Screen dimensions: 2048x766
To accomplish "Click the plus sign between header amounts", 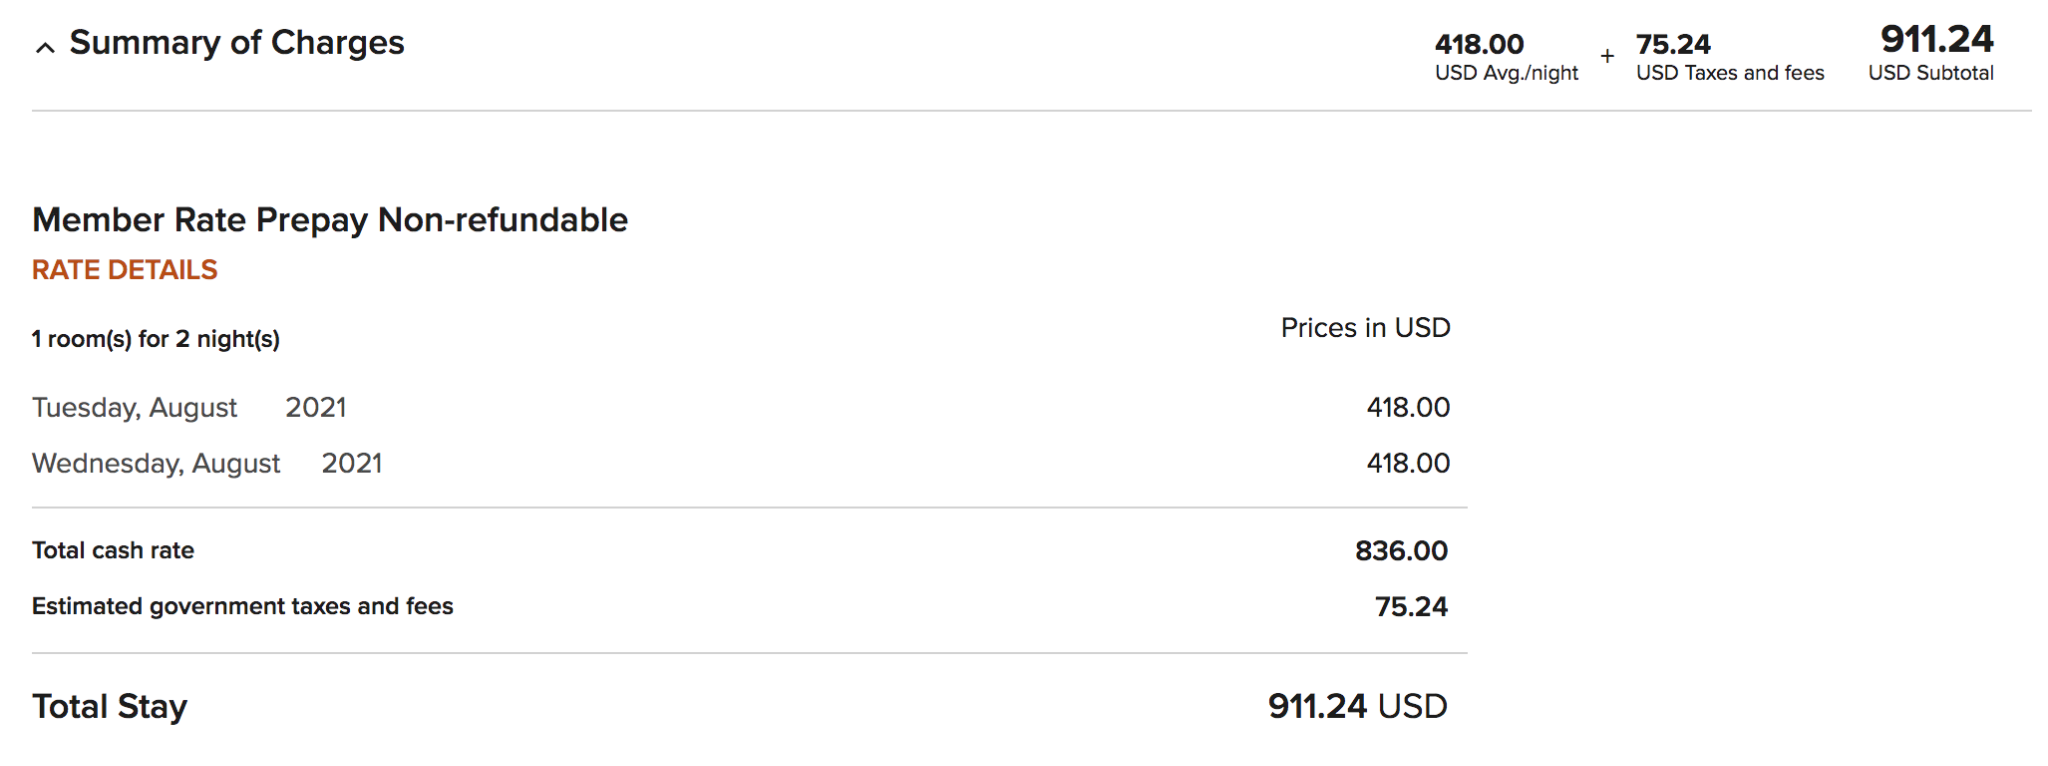I will point(1607,57).
